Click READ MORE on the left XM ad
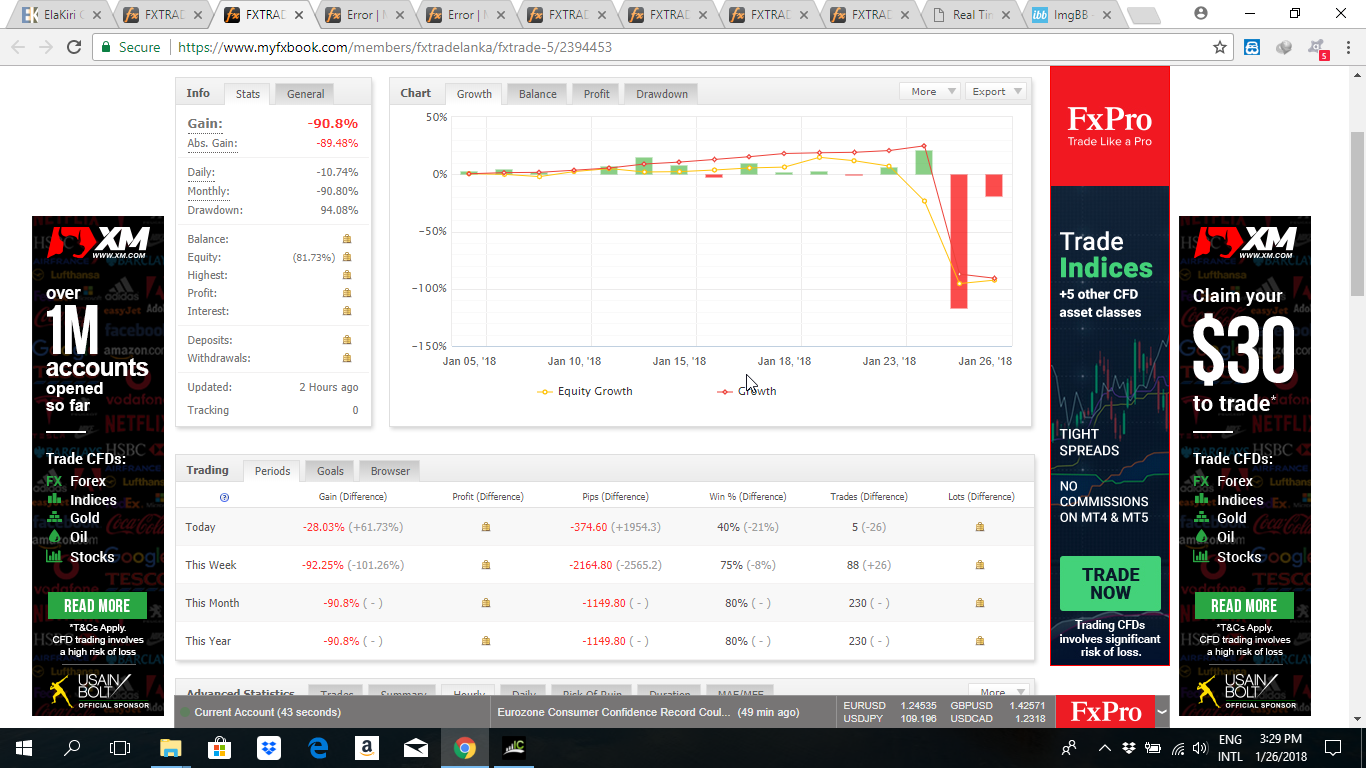Viewport: 1366px width, 768px height. (x=97, y=606)
